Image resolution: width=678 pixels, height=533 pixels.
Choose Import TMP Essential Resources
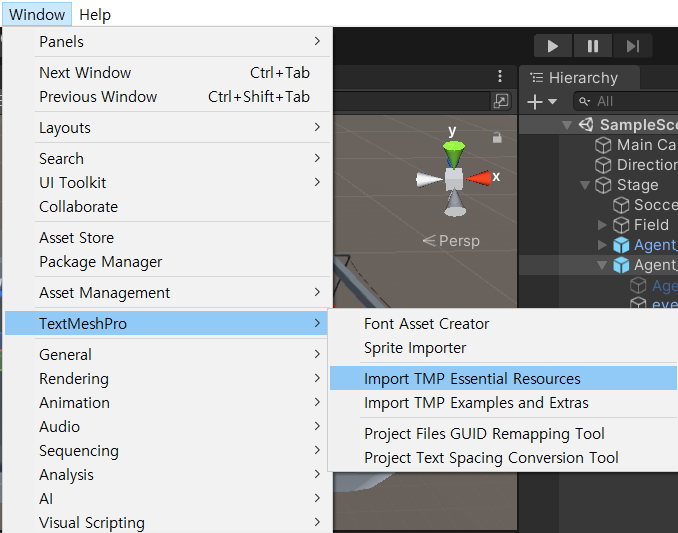point(504,379)
